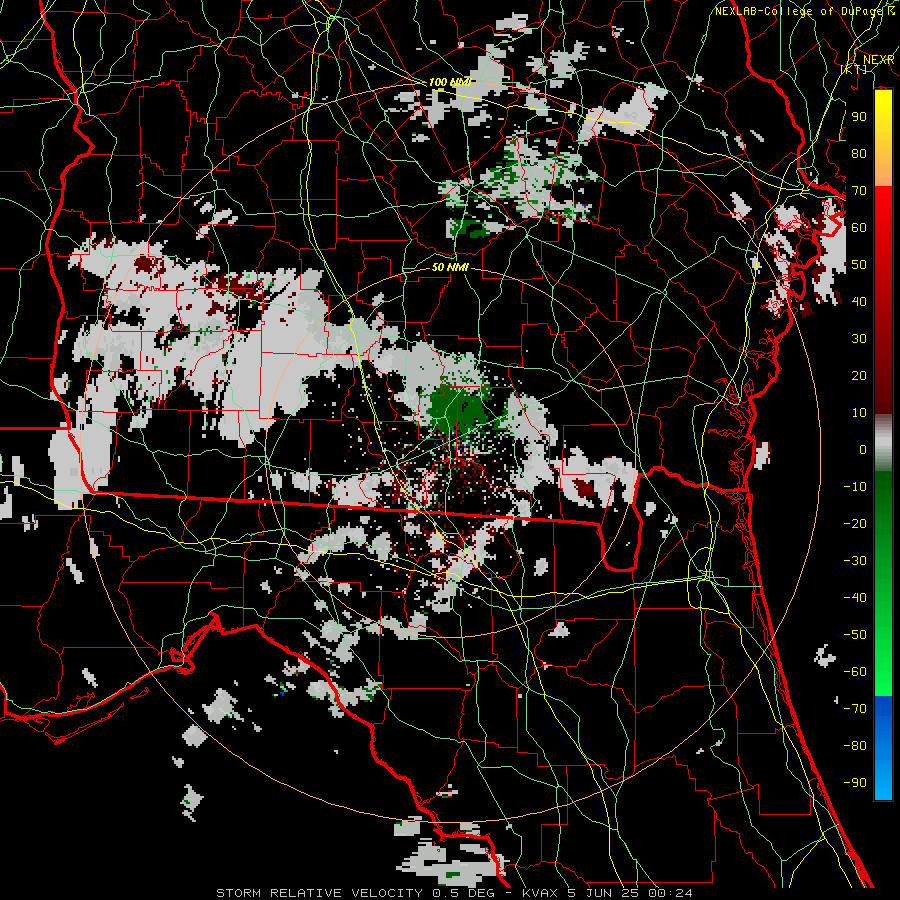Click the 80 value on the velocity scale

[859, 153]
